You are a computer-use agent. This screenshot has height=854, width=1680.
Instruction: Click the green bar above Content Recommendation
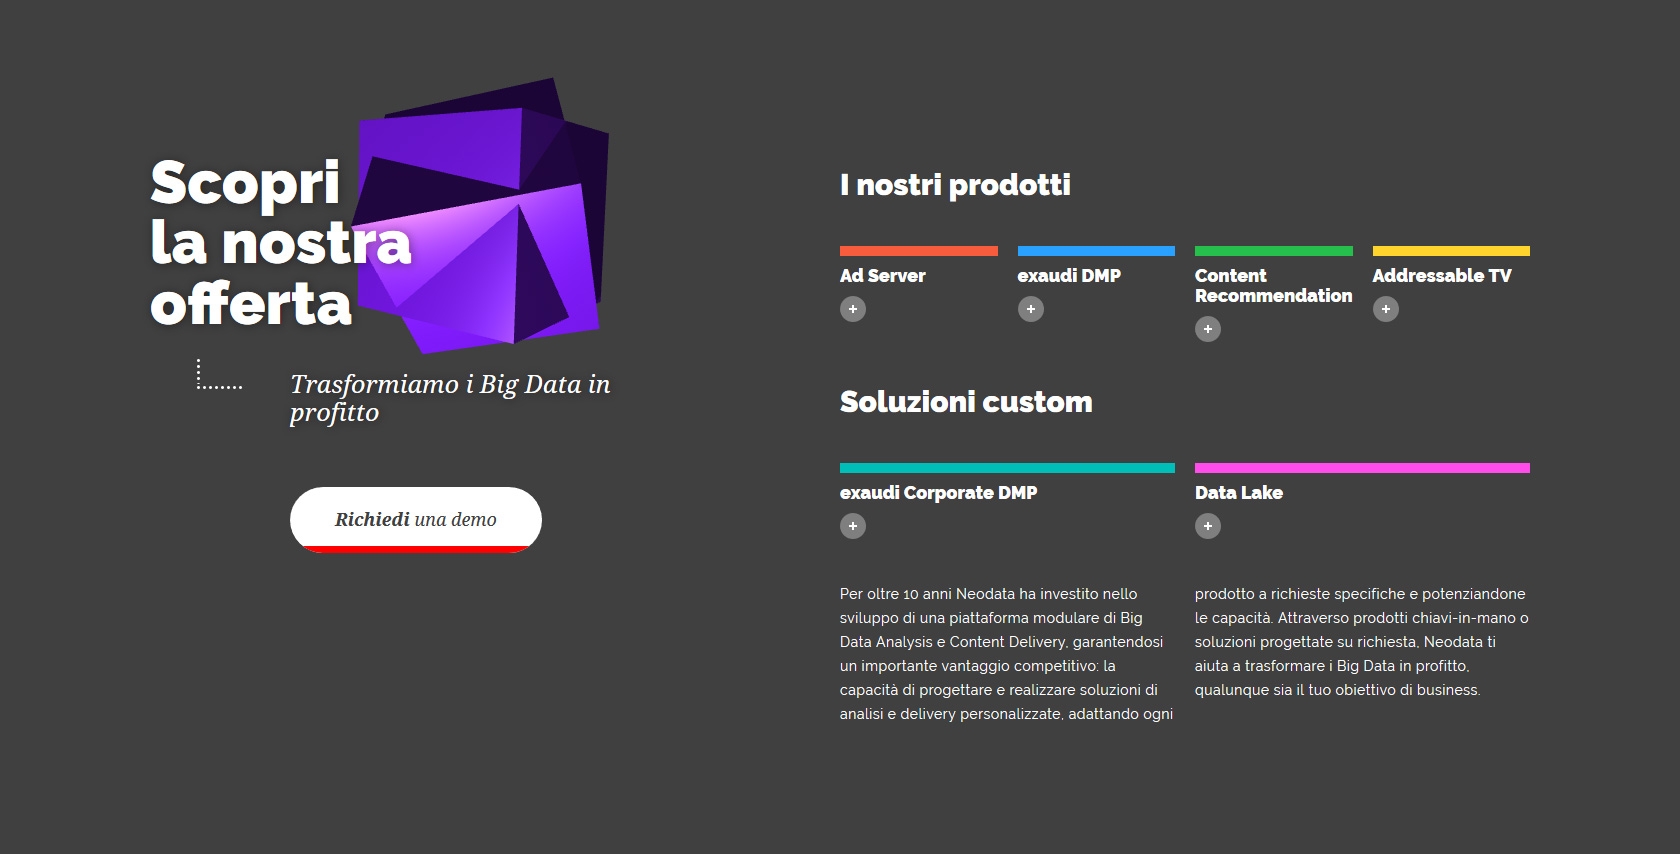(1274, 251)
